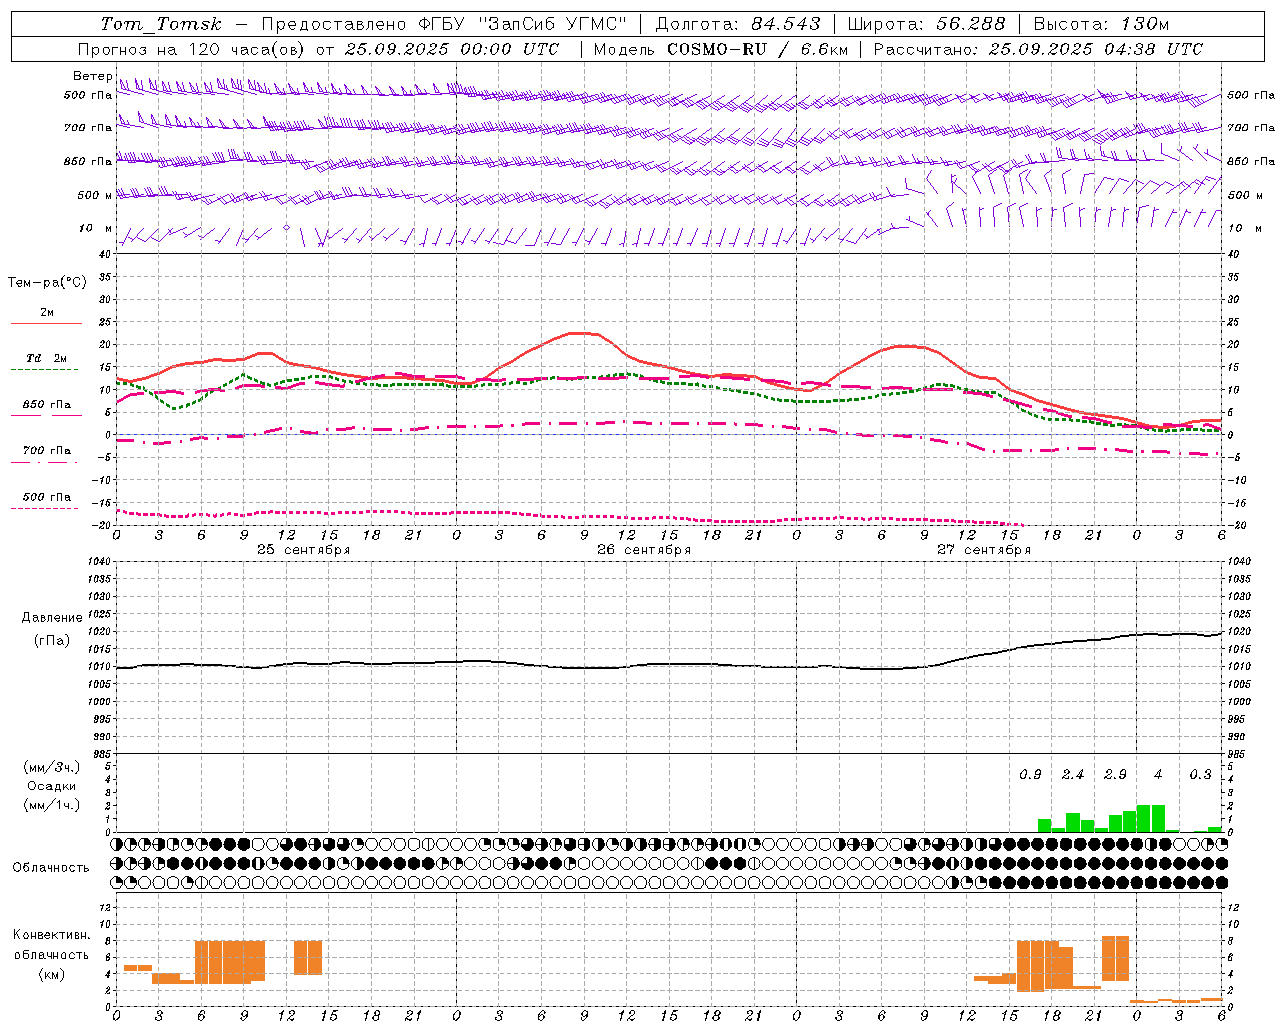Image resolution: width=1280 pixels, height=1024 pixels.
Task: Click the red 2м temperature legend entry
Action: pos(46,316)
